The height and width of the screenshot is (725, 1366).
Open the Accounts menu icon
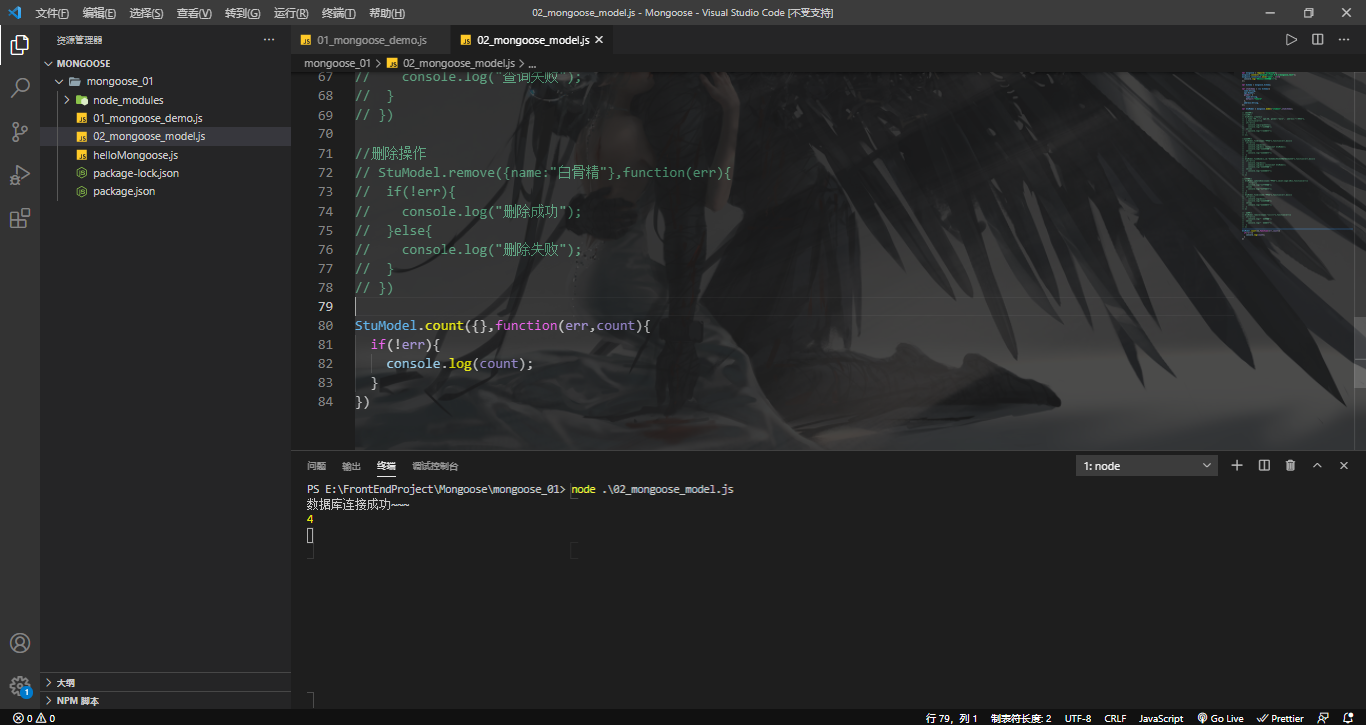tap(20, 643)
